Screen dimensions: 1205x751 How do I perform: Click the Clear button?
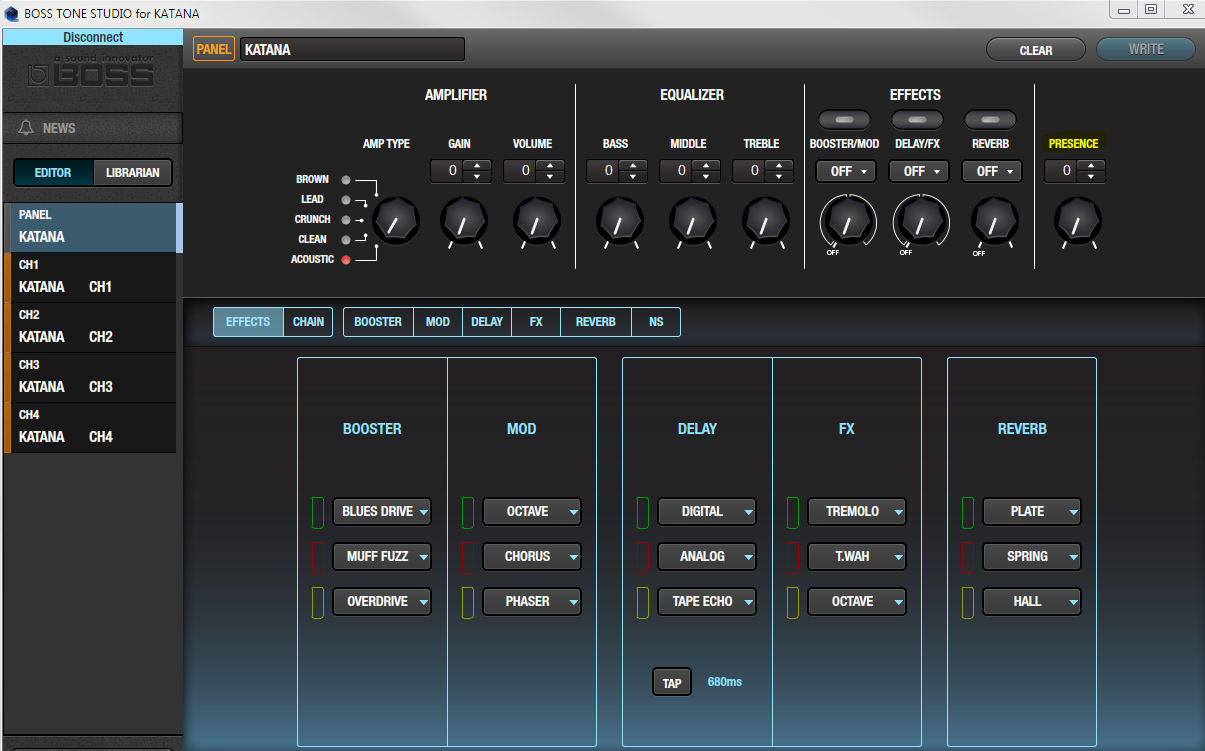(1036, 50)
